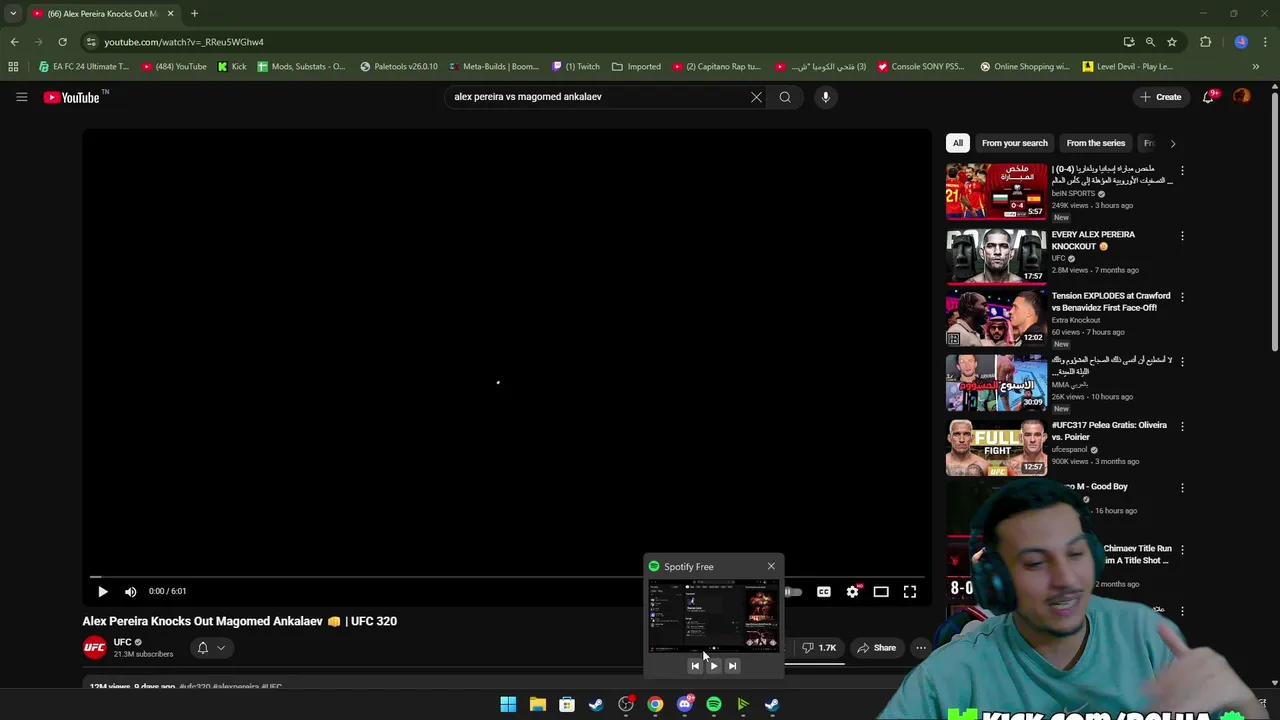Toggle closed captions on the video

coord(823,591)
